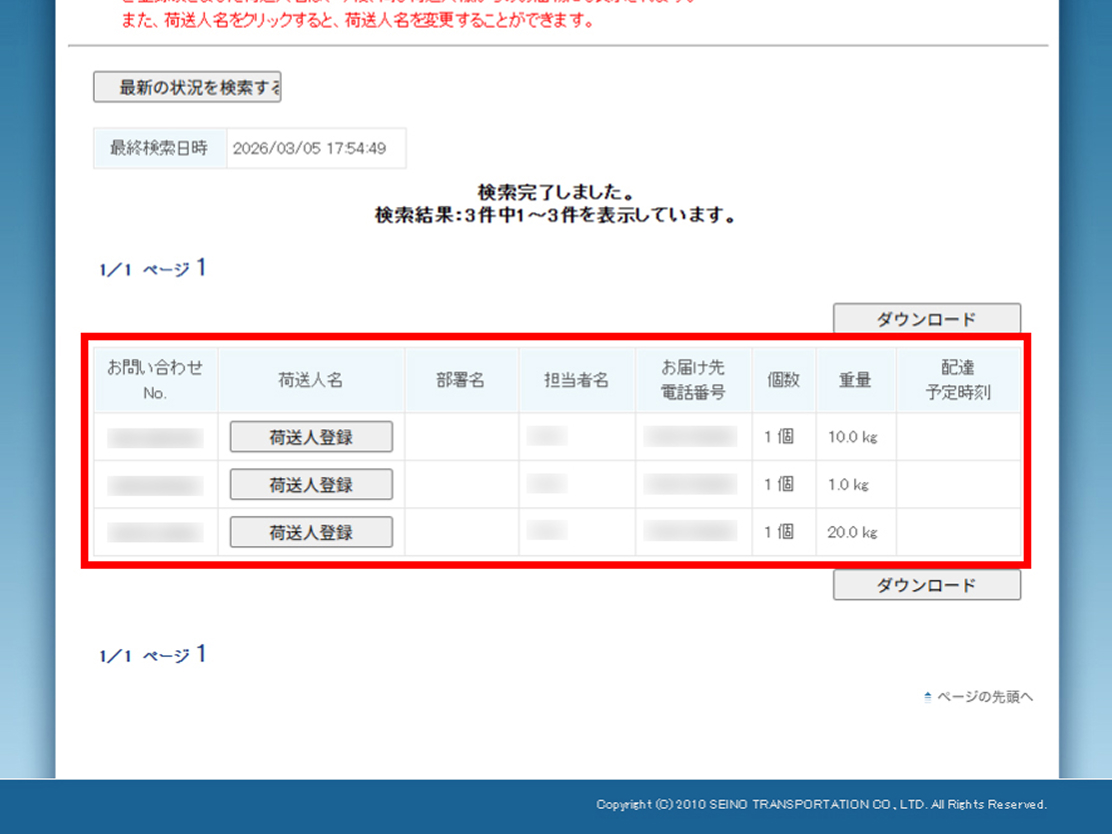Viewport: 1112px width, 834px height.
Task: Click the 担当者名 column header
Action: pos(577,380)
